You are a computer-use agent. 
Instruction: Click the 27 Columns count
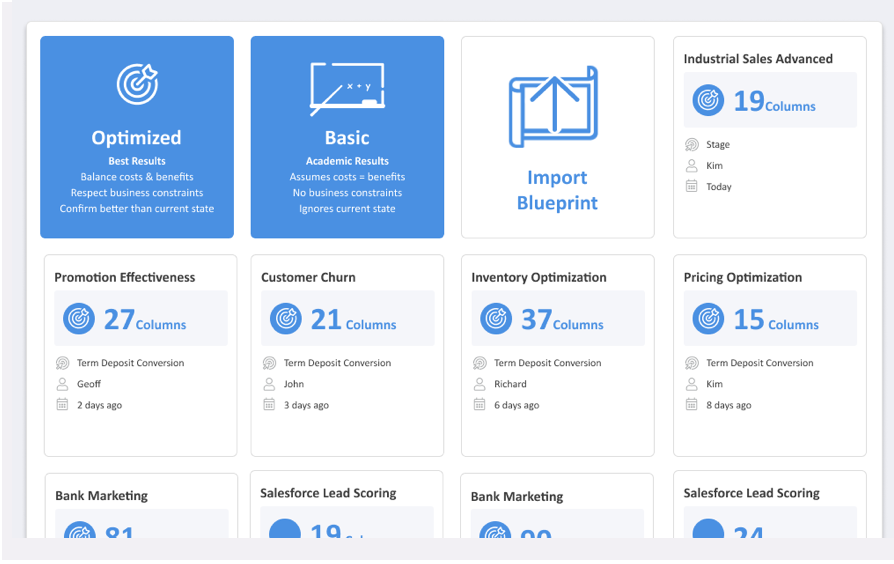pos(145,319)
